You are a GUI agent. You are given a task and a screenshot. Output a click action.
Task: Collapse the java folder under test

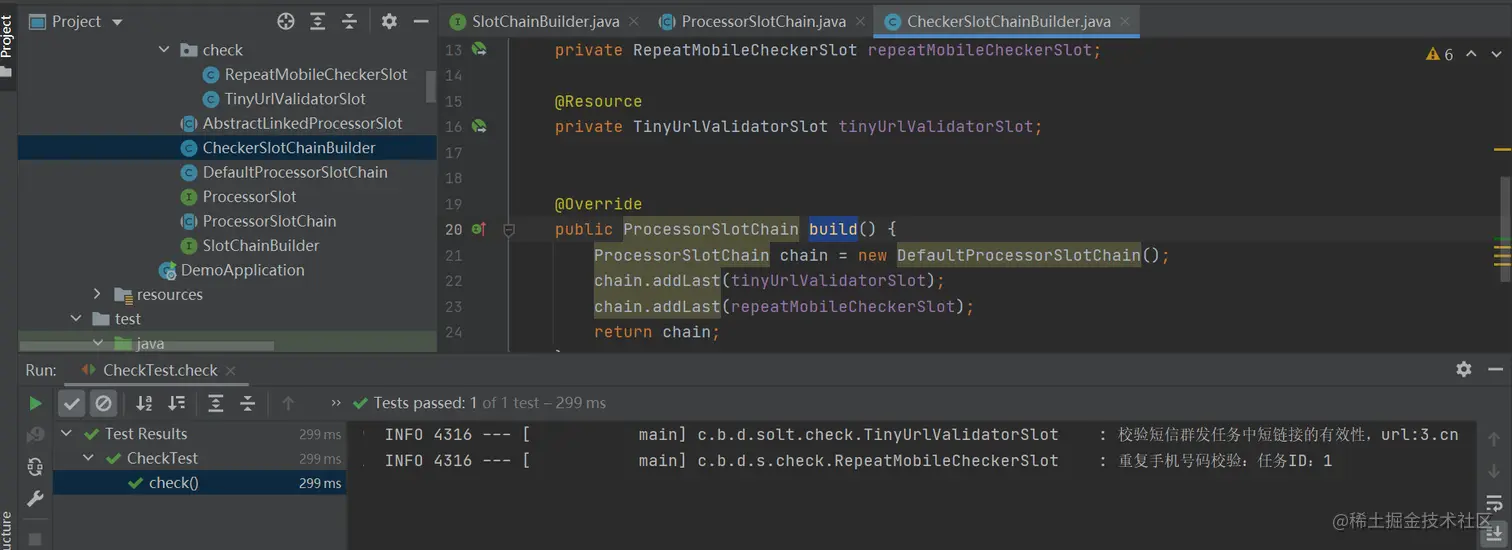98,343
